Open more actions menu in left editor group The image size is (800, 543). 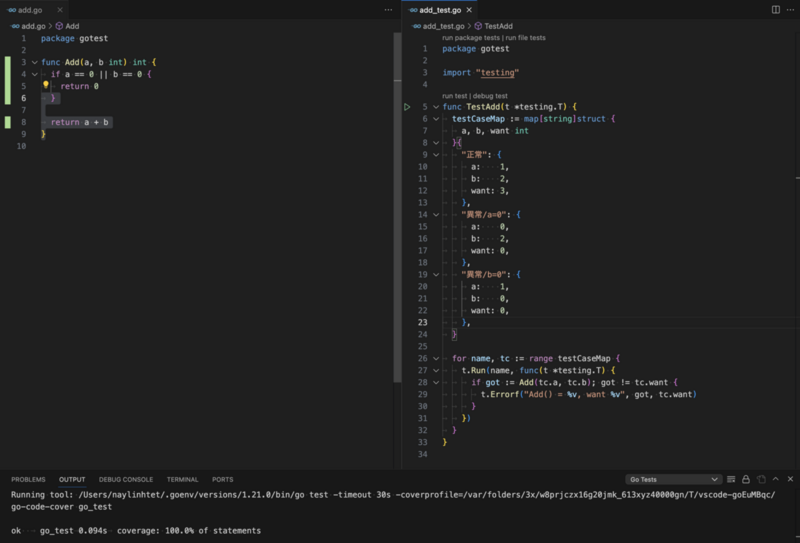[388, 10]
